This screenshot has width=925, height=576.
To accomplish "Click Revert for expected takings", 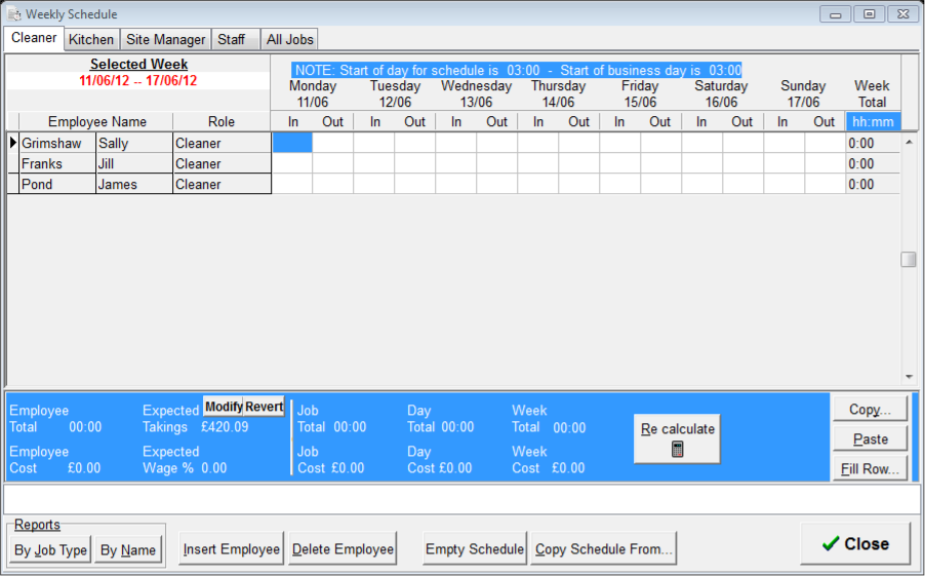I will pos(265,407).
